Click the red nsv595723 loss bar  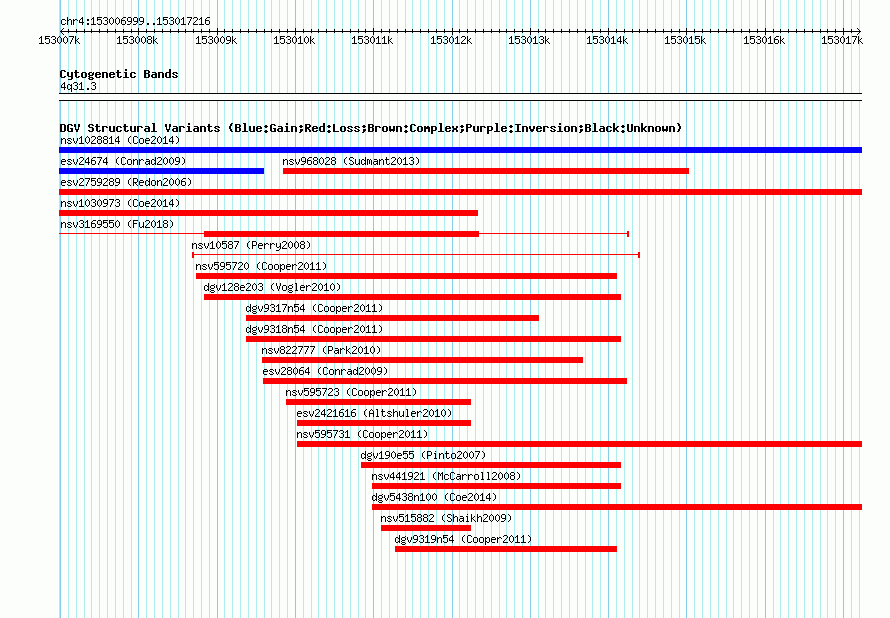click(x=379, y=402)
